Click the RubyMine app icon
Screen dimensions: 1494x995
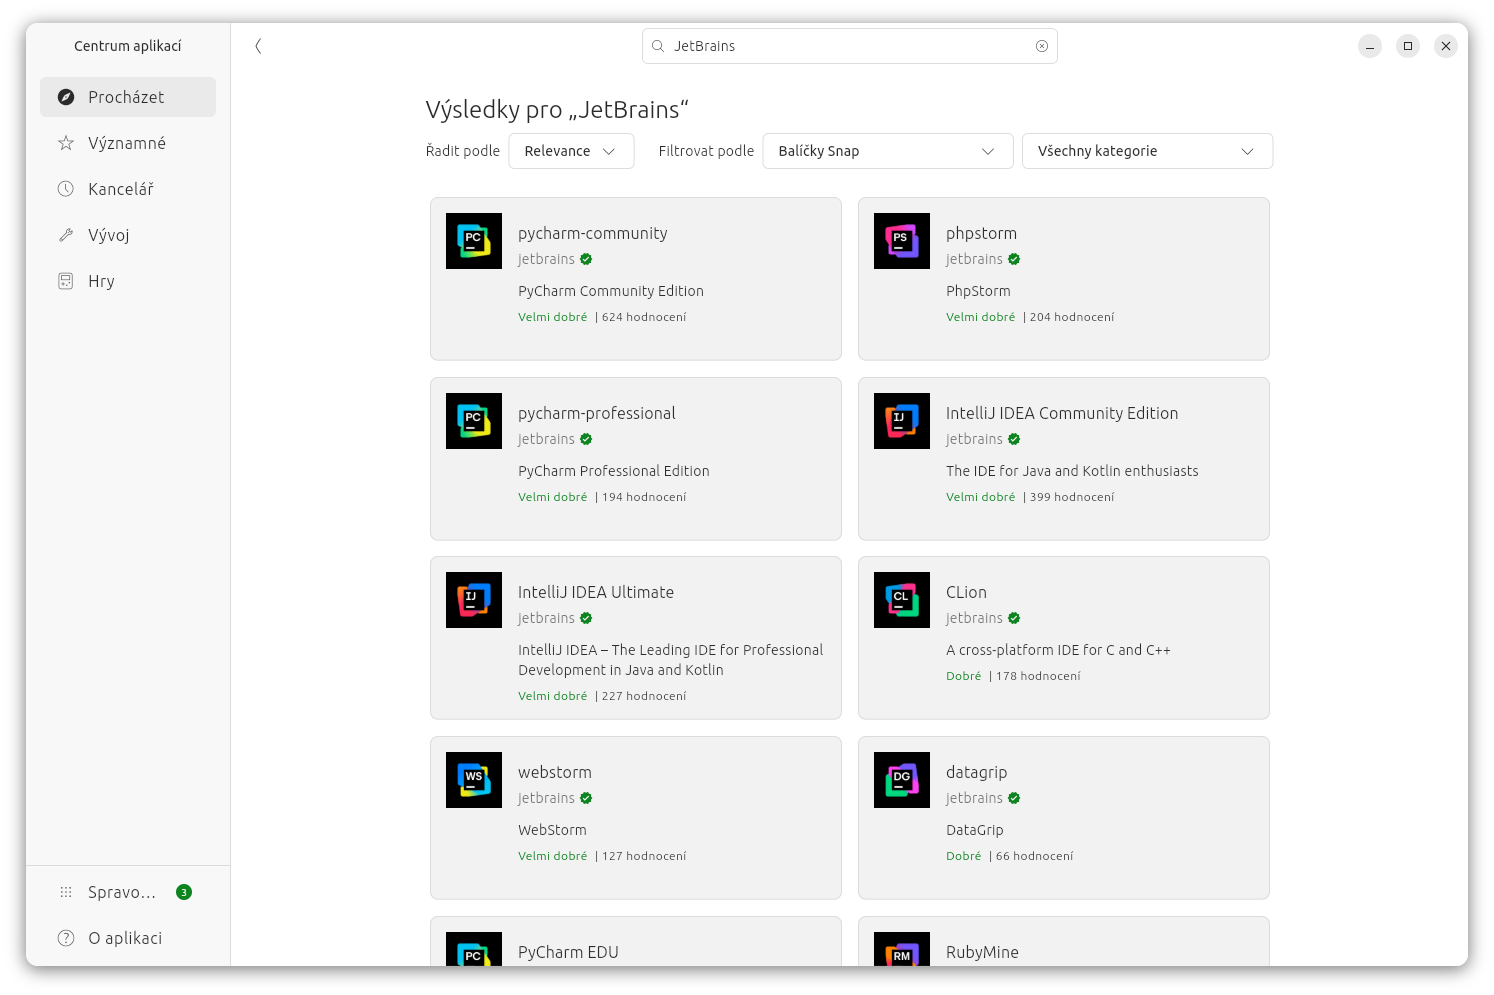pyautogui.click(x=901, y=957)
